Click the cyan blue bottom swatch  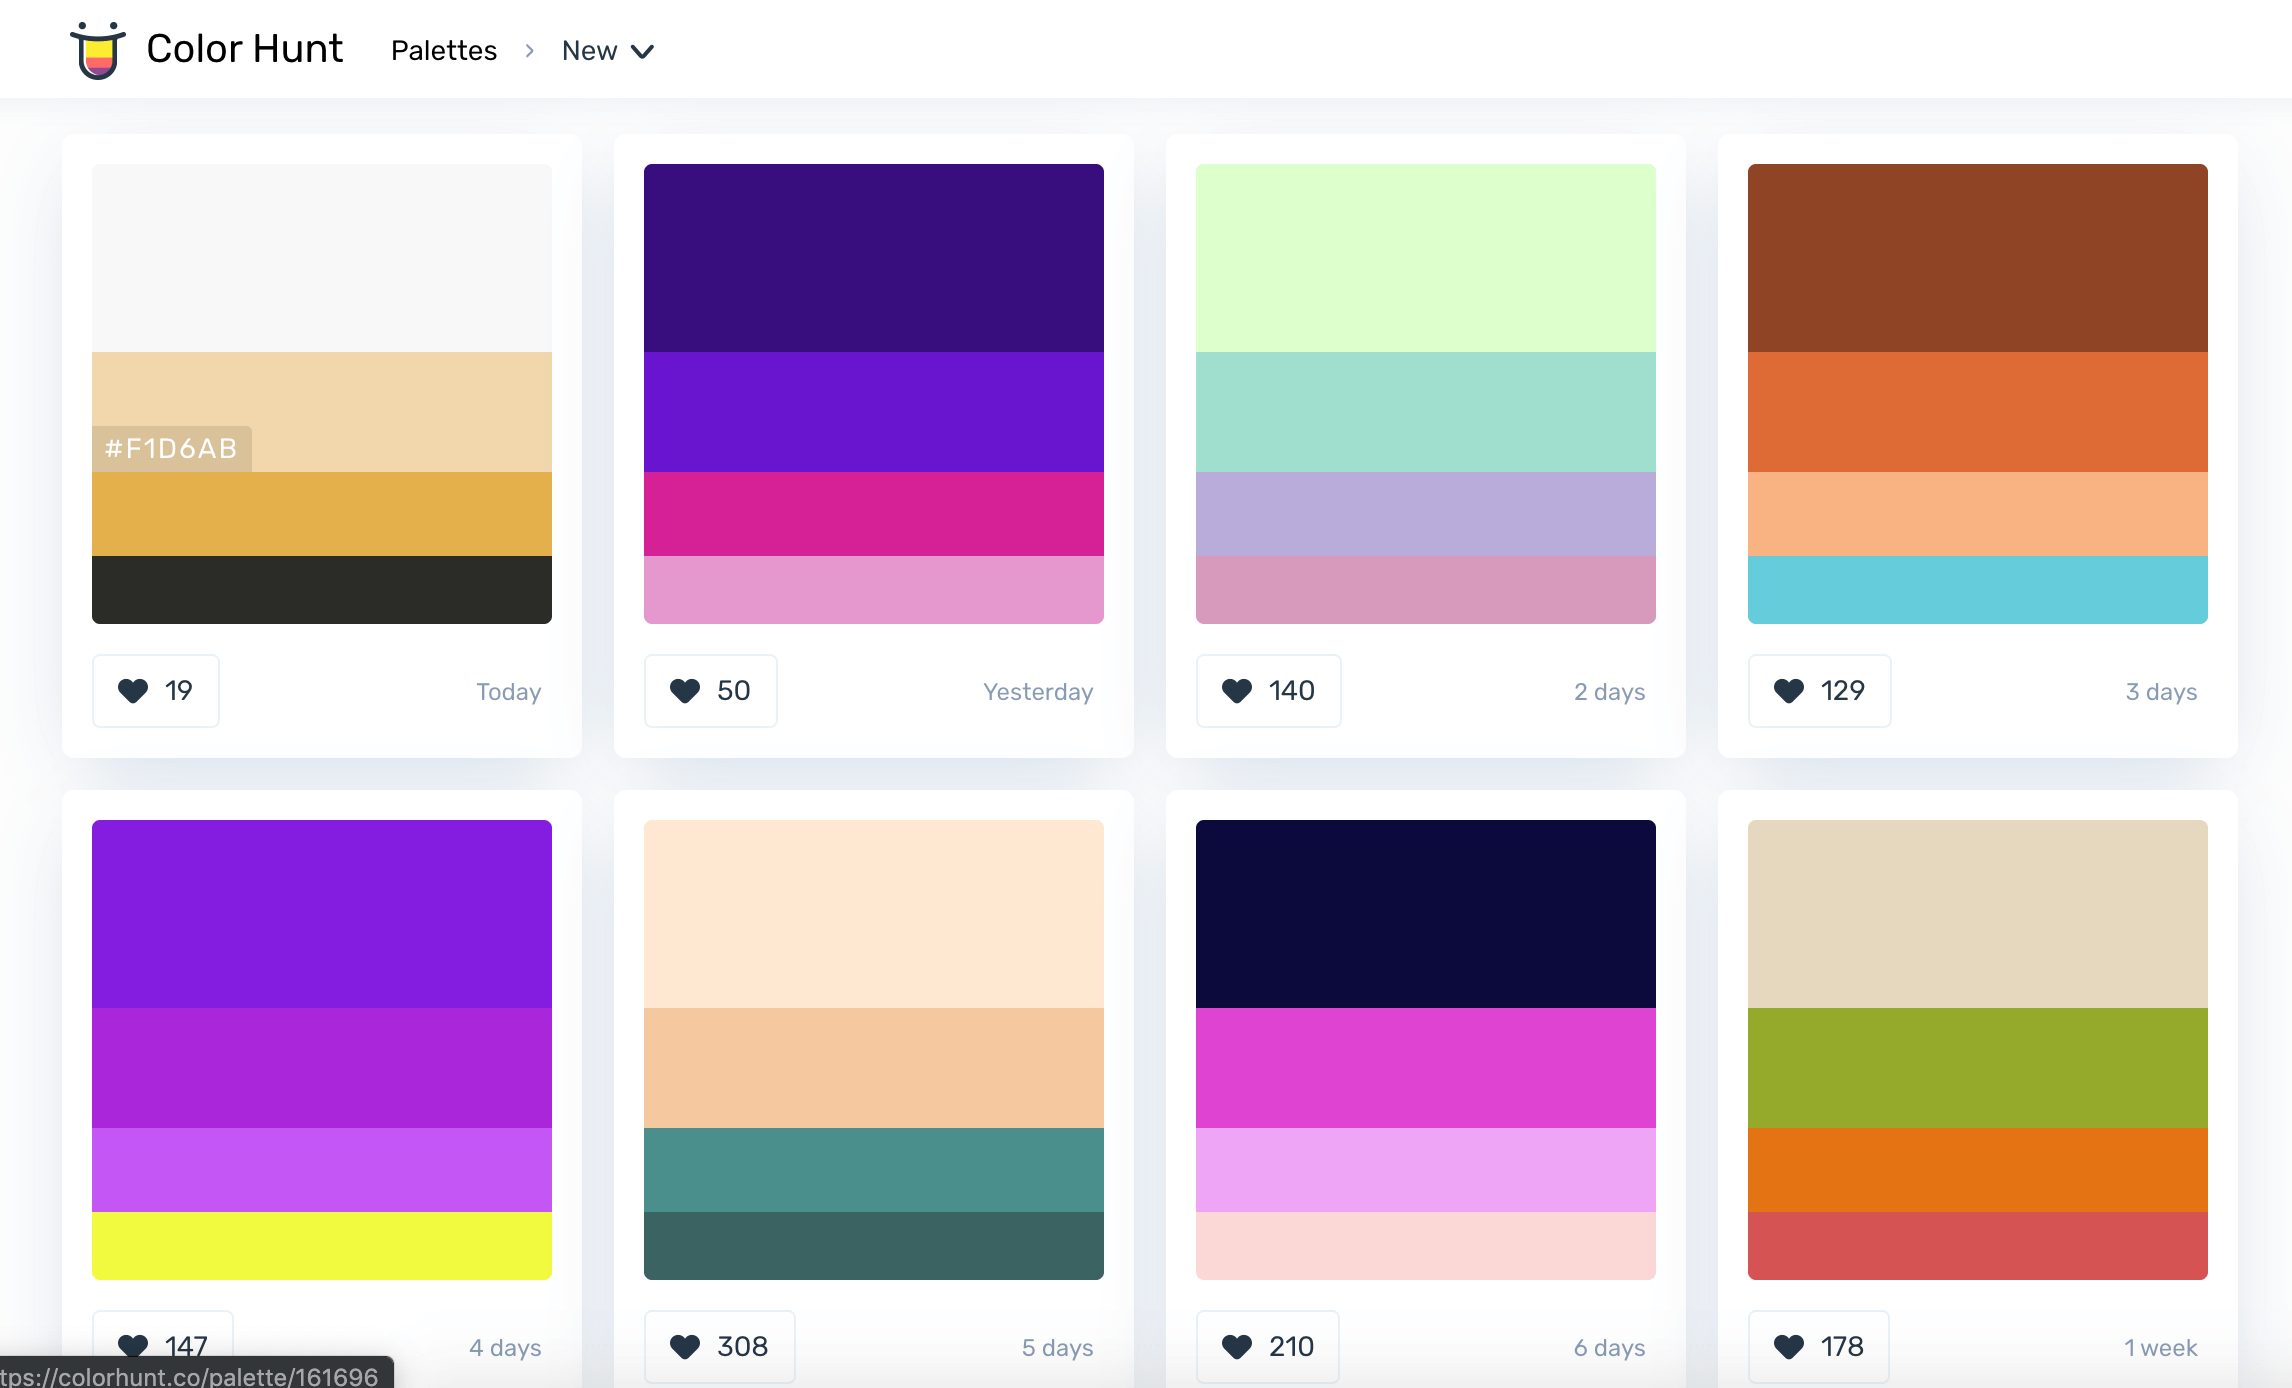(1977, 590)
